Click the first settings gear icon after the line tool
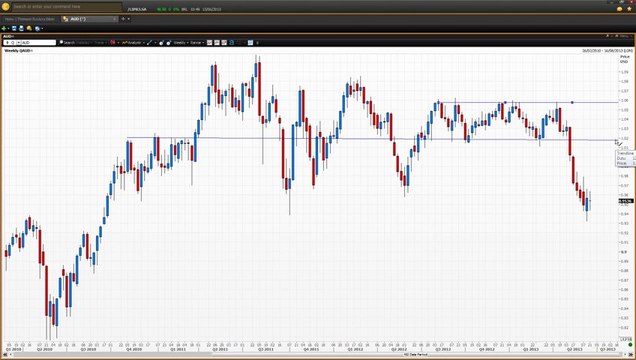 [x=161, y=43]
